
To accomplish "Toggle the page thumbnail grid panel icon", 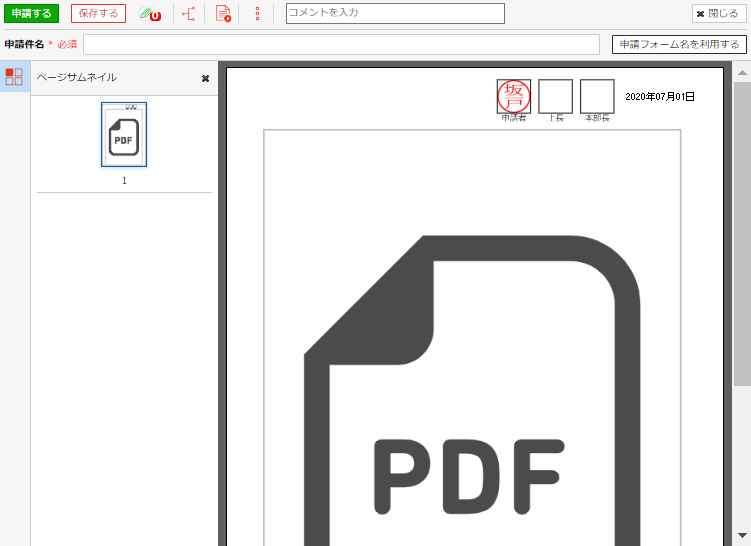I will point(14,77).
